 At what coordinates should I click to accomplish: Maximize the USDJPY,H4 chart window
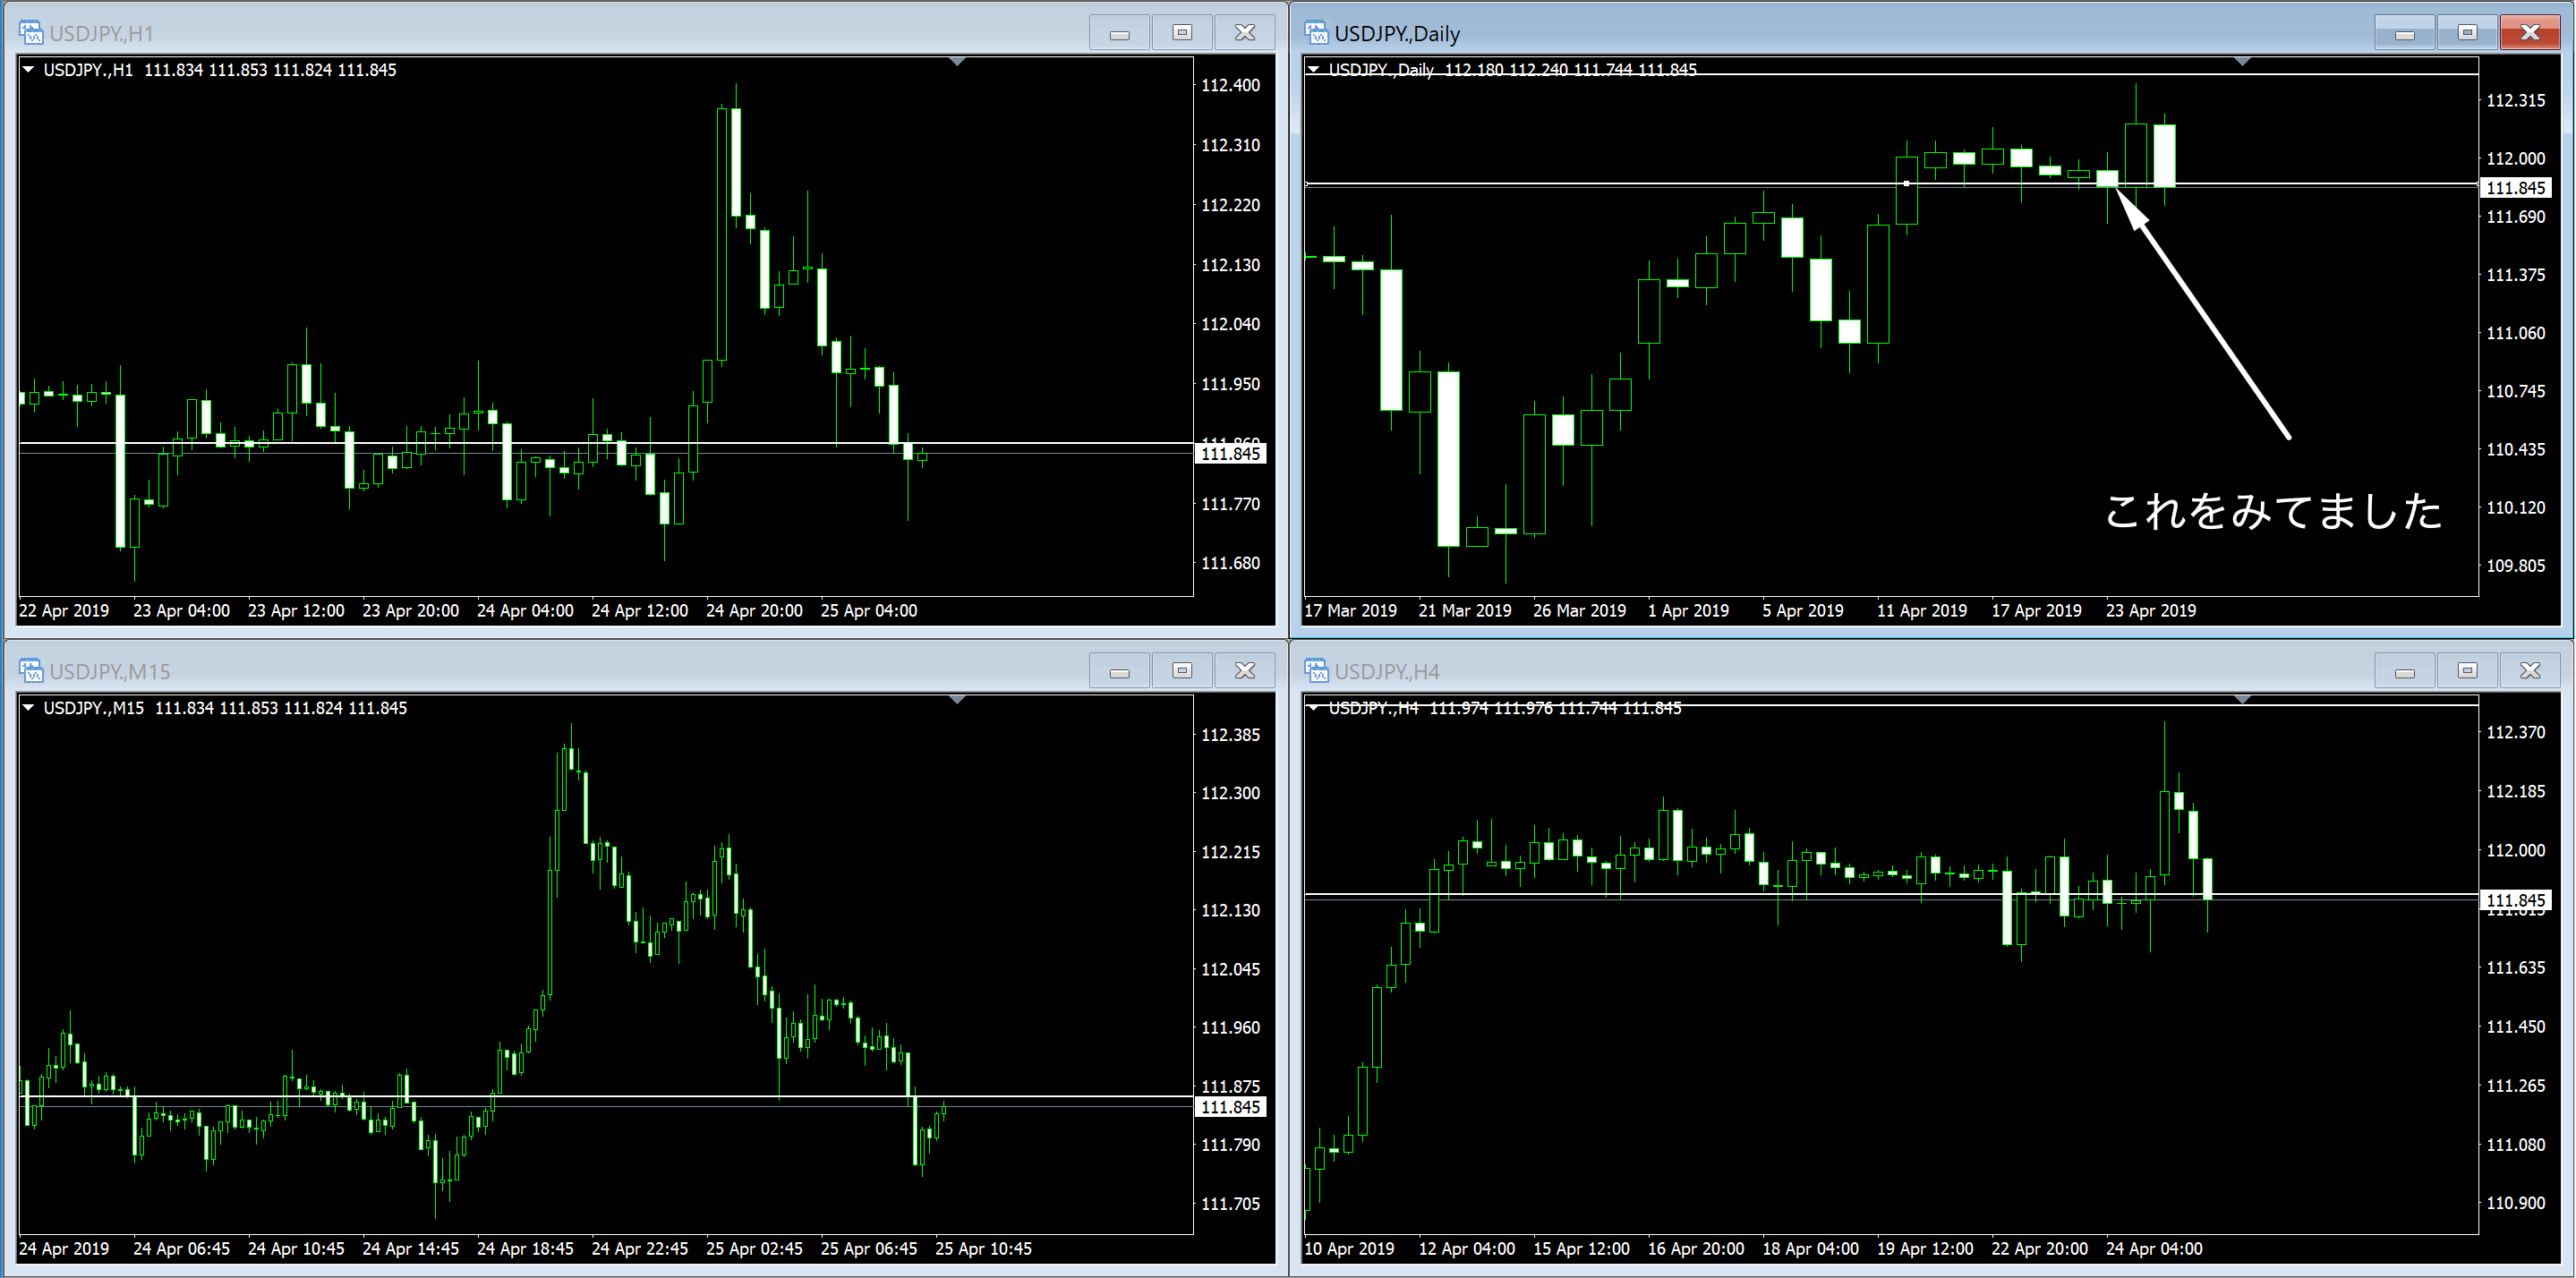(2467, 671)
